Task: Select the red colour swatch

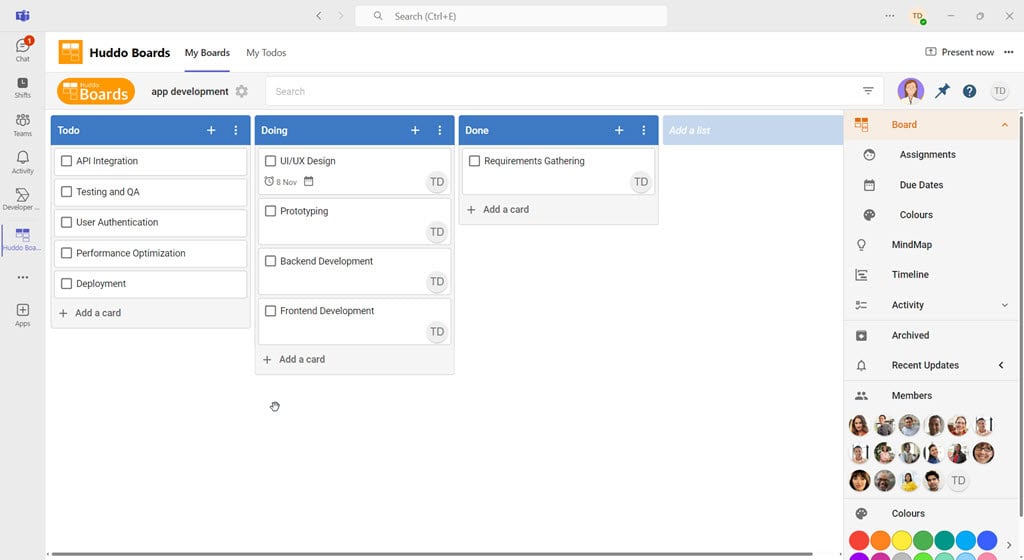Action: click(859, 540)
